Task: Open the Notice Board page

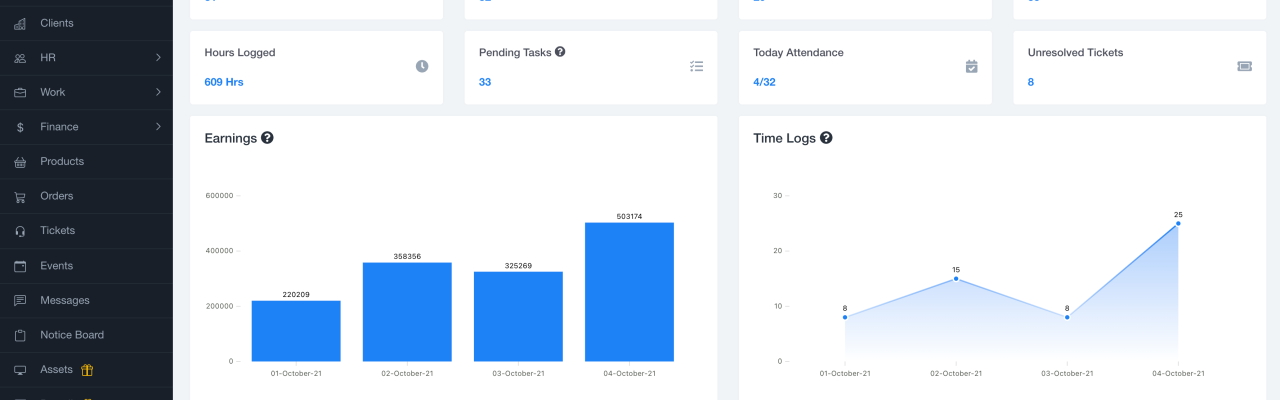Action: click(x=72, y=335)
